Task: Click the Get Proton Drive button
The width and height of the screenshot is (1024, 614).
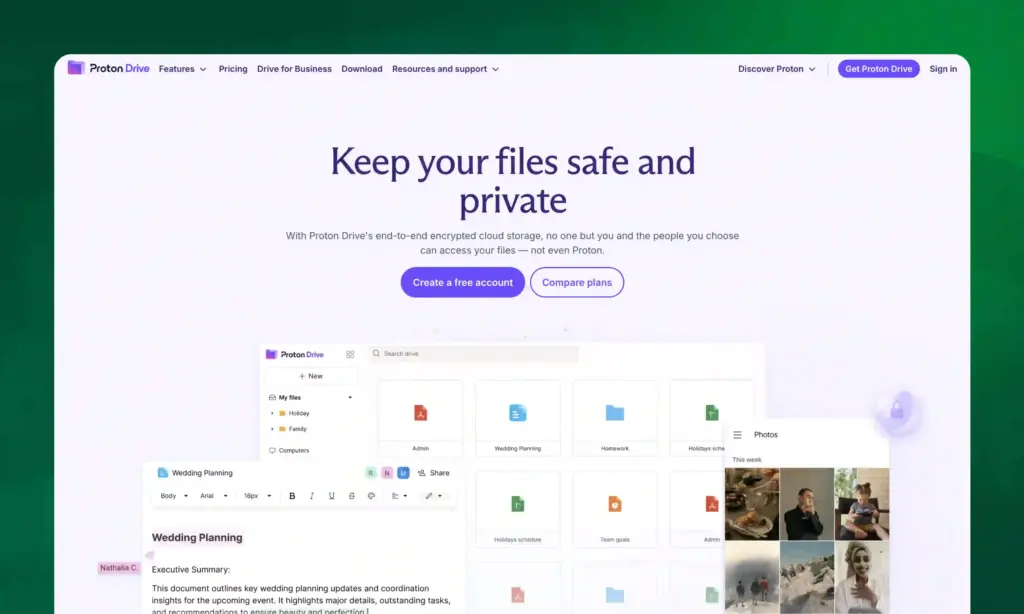Action: pos(878,69)
